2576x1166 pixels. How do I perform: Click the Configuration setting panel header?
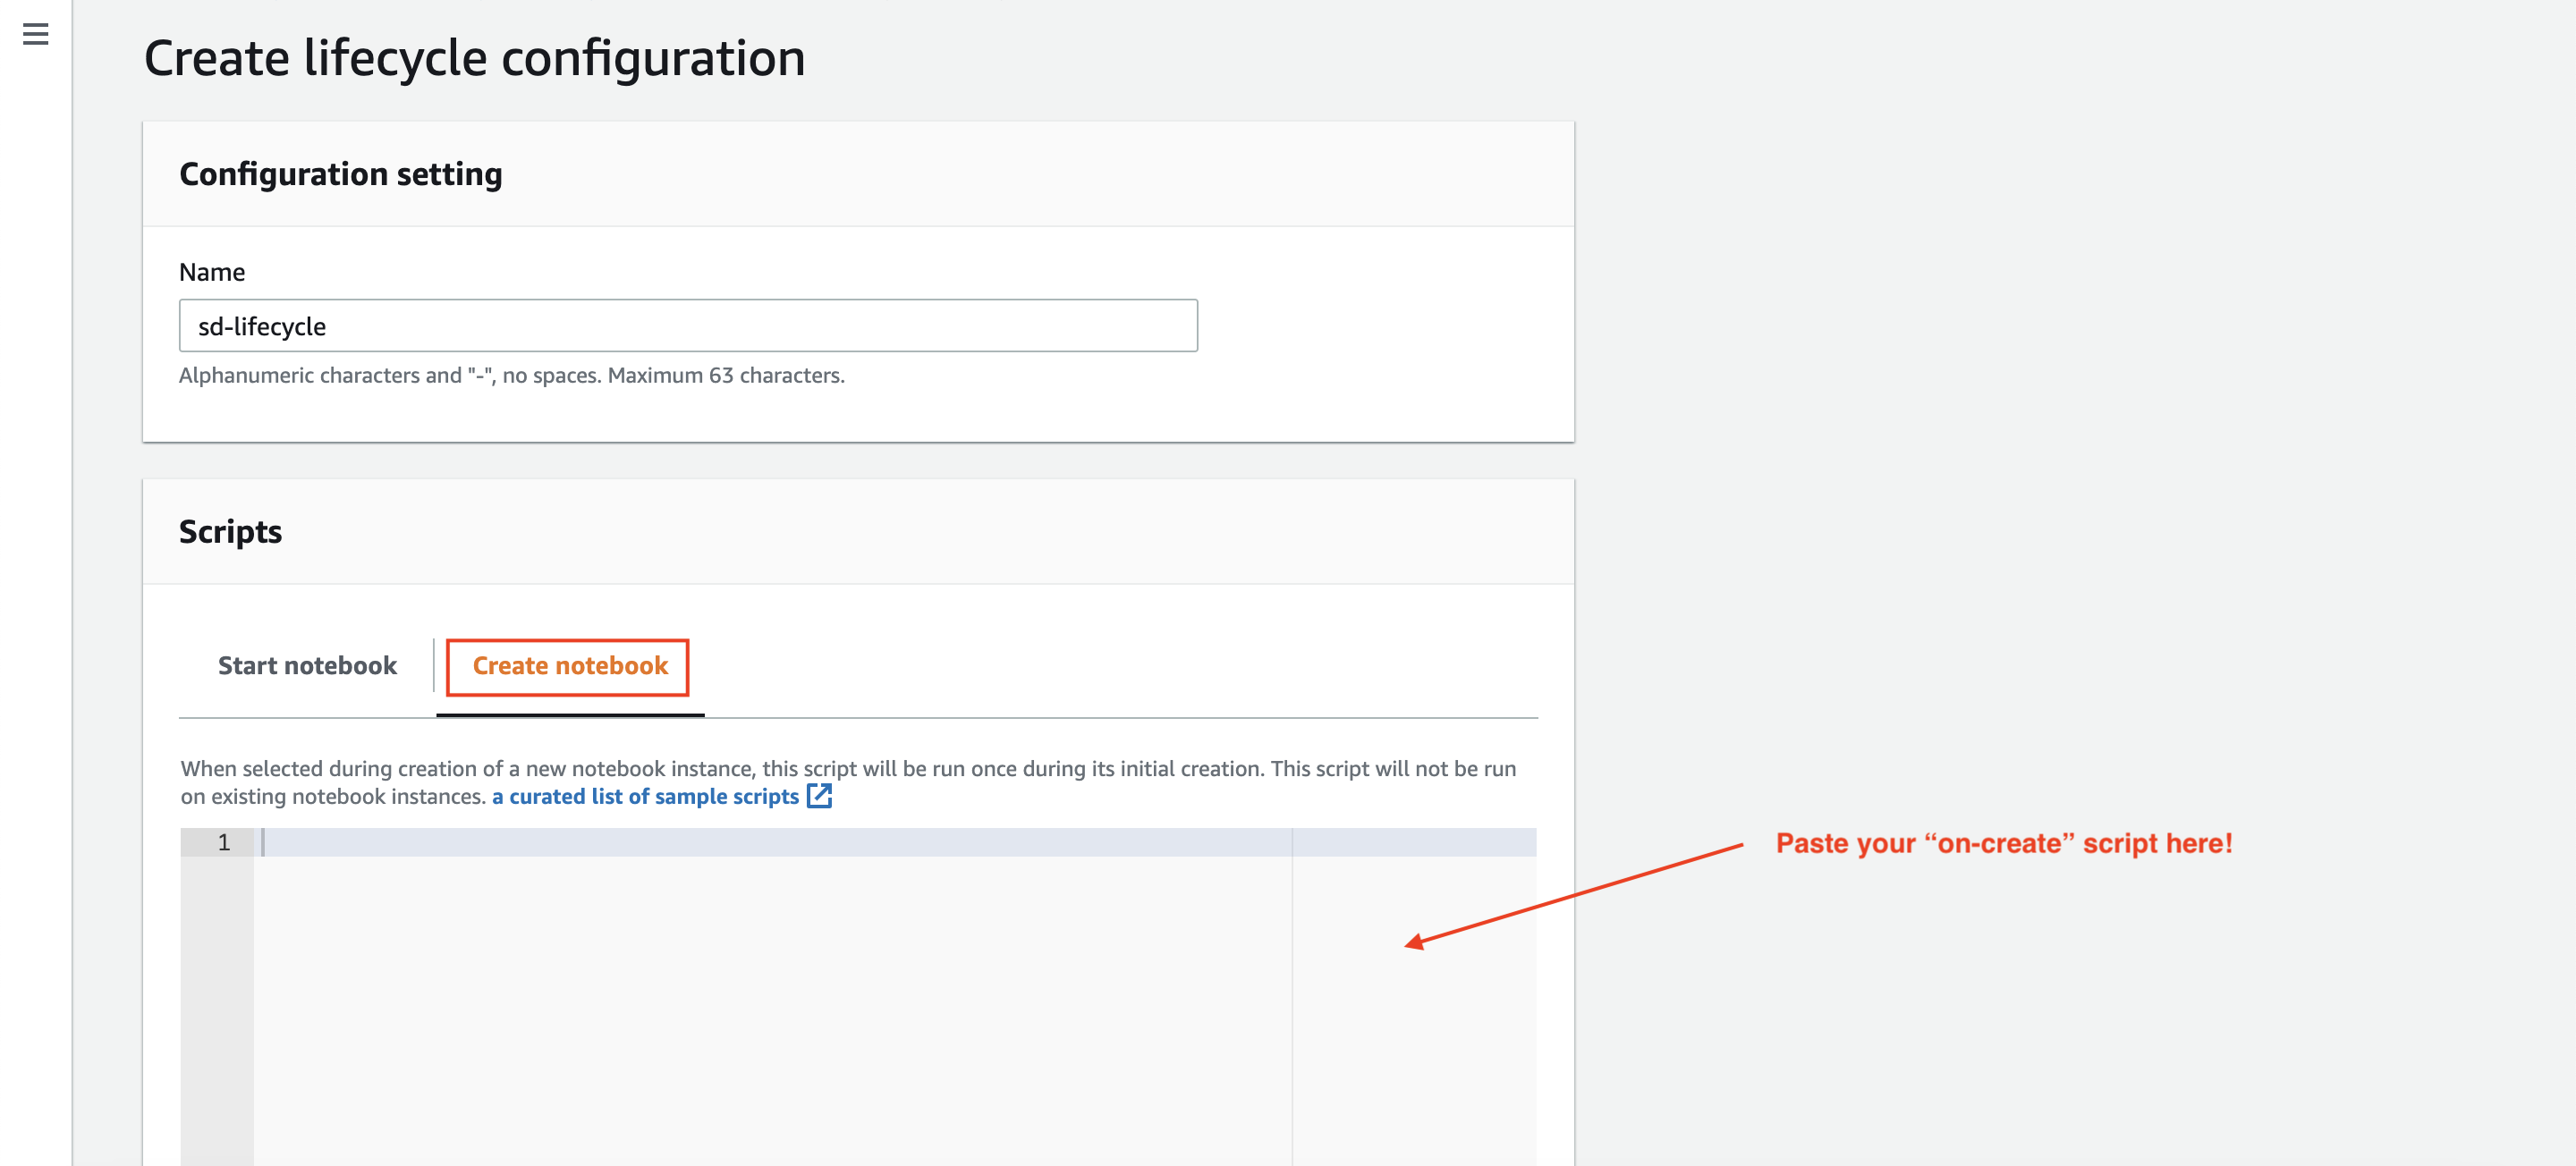point(341,174)
